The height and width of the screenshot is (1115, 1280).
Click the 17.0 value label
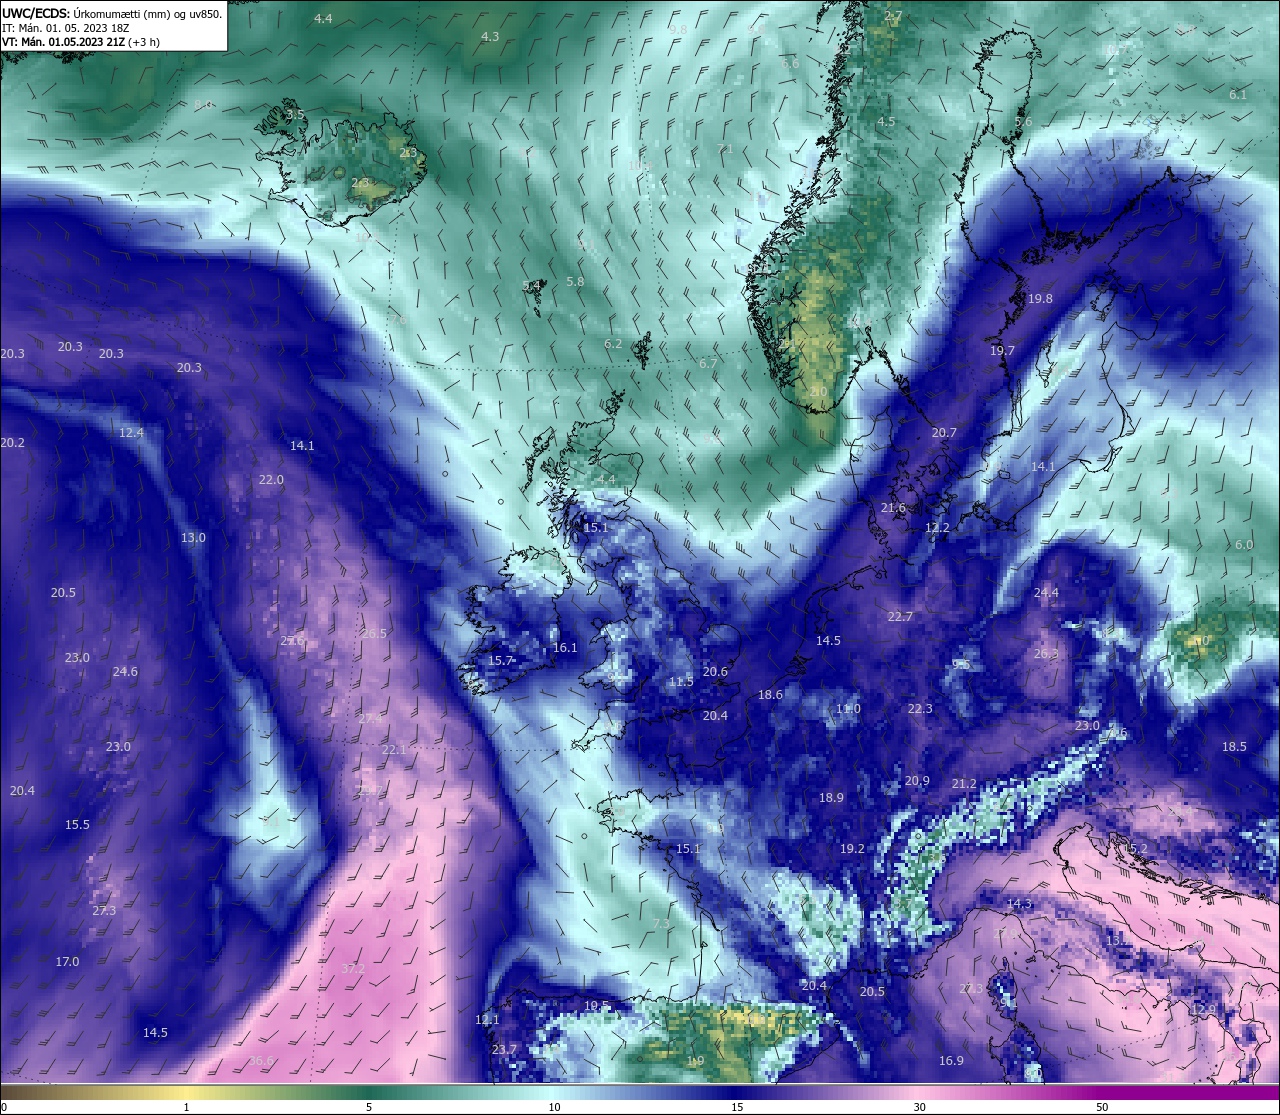pyautogui.click(x=67, y=961)
